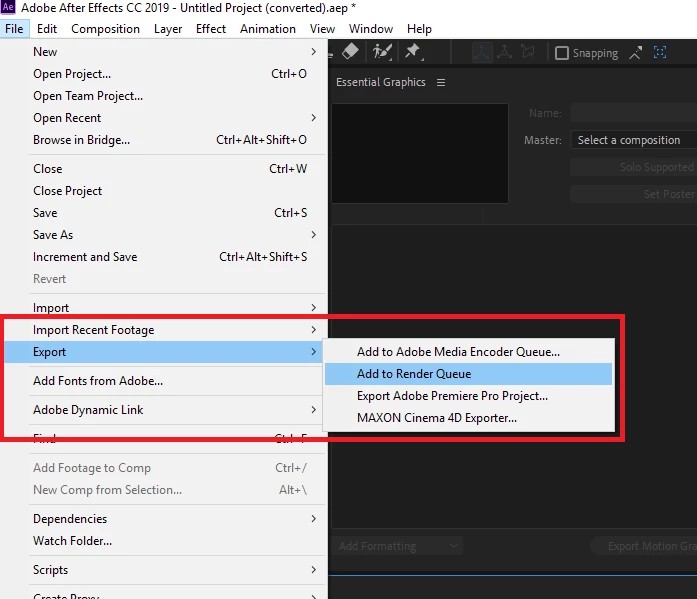Choose Save in File menu
This screenshot has height=599, width=697.
point(163,213)
